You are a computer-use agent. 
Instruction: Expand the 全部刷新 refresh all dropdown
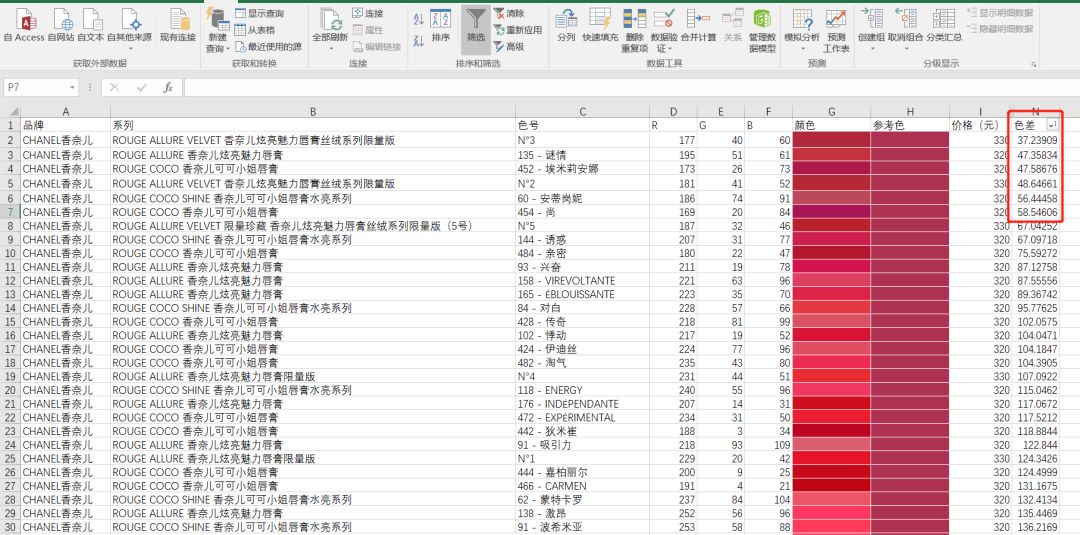pos(330,48)
